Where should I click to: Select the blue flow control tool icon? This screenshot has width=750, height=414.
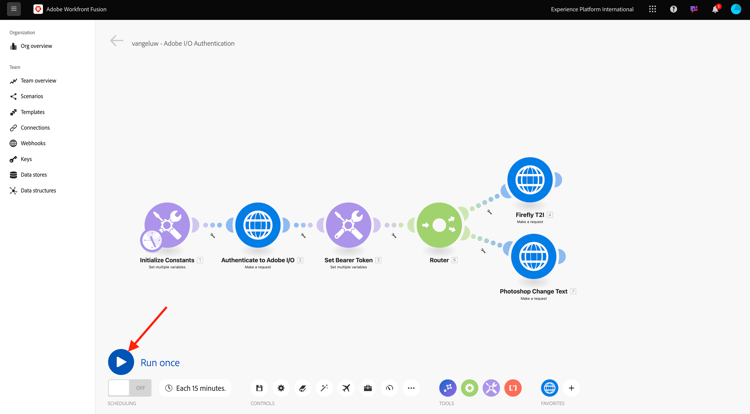[448, 388]
